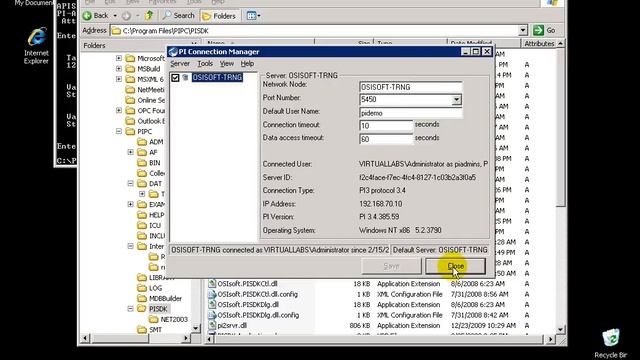Click the Default User Name field

411,113
